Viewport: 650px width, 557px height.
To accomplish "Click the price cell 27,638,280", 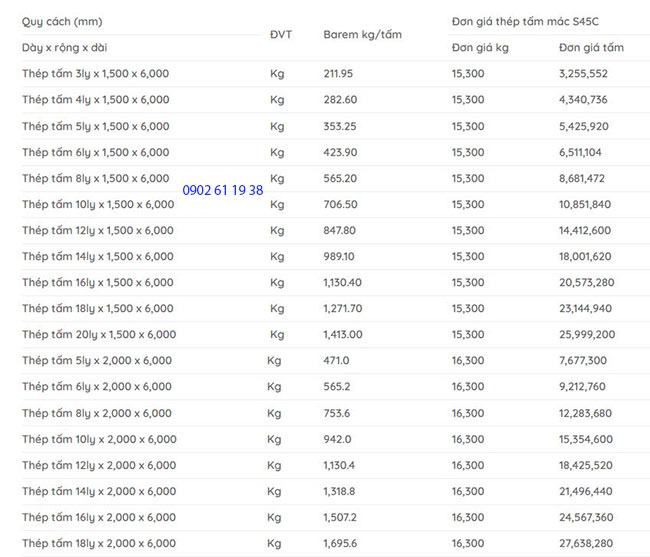I will pyautogui.click(x=585, y=543).
